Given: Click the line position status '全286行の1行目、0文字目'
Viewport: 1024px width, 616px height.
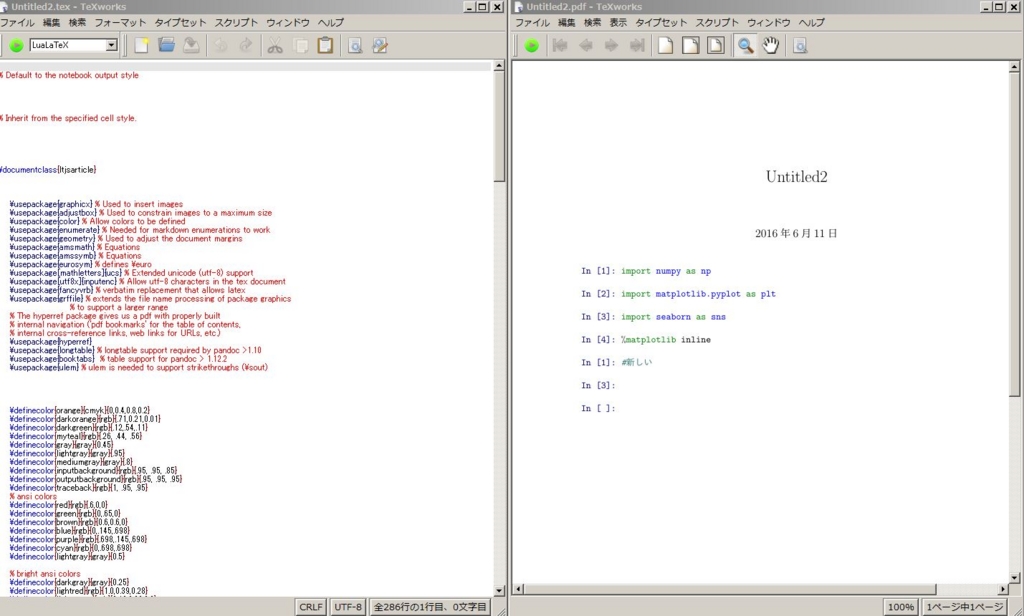Looking at the screenshot, I should tap(430, 607).
